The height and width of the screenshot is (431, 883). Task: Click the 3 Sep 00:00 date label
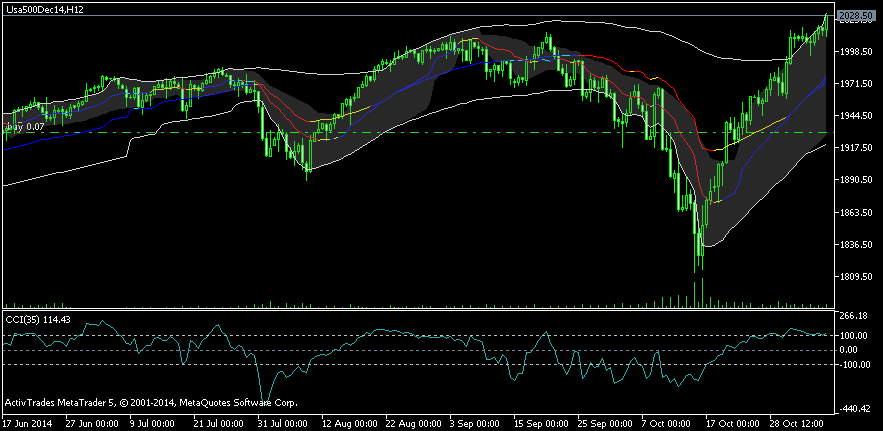(475, 423)
